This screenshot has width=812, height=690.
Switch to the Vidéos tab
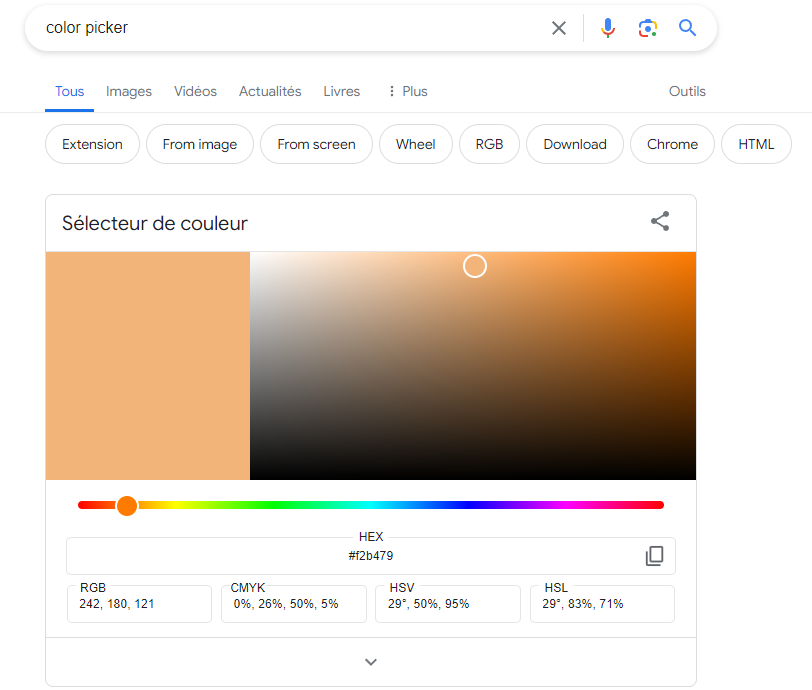[x=195, y=91]
